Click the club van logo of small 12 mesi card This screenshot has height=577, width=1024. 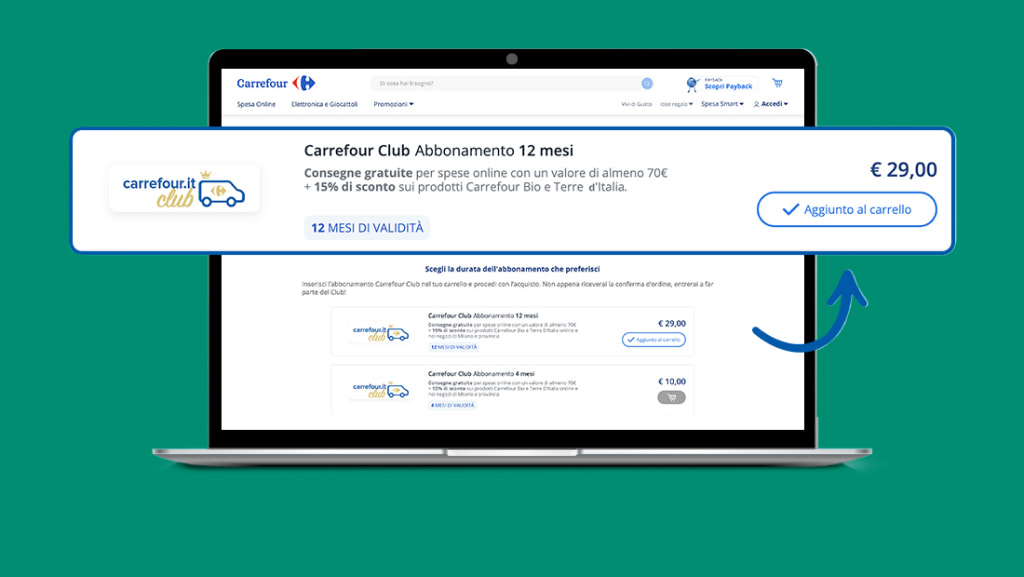380,333
